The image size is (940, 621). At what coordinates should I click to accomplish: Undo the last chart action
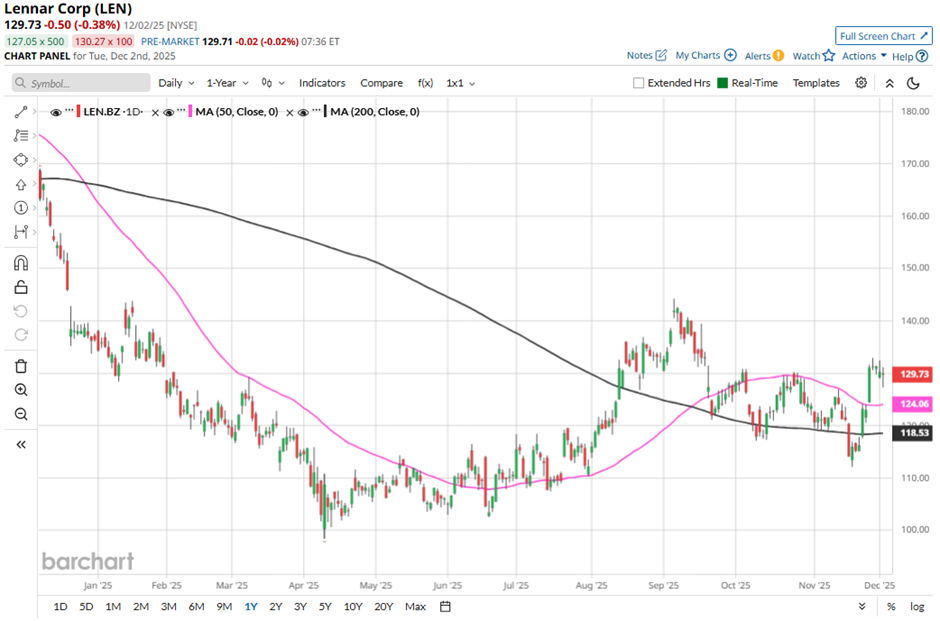click(21, 311)
